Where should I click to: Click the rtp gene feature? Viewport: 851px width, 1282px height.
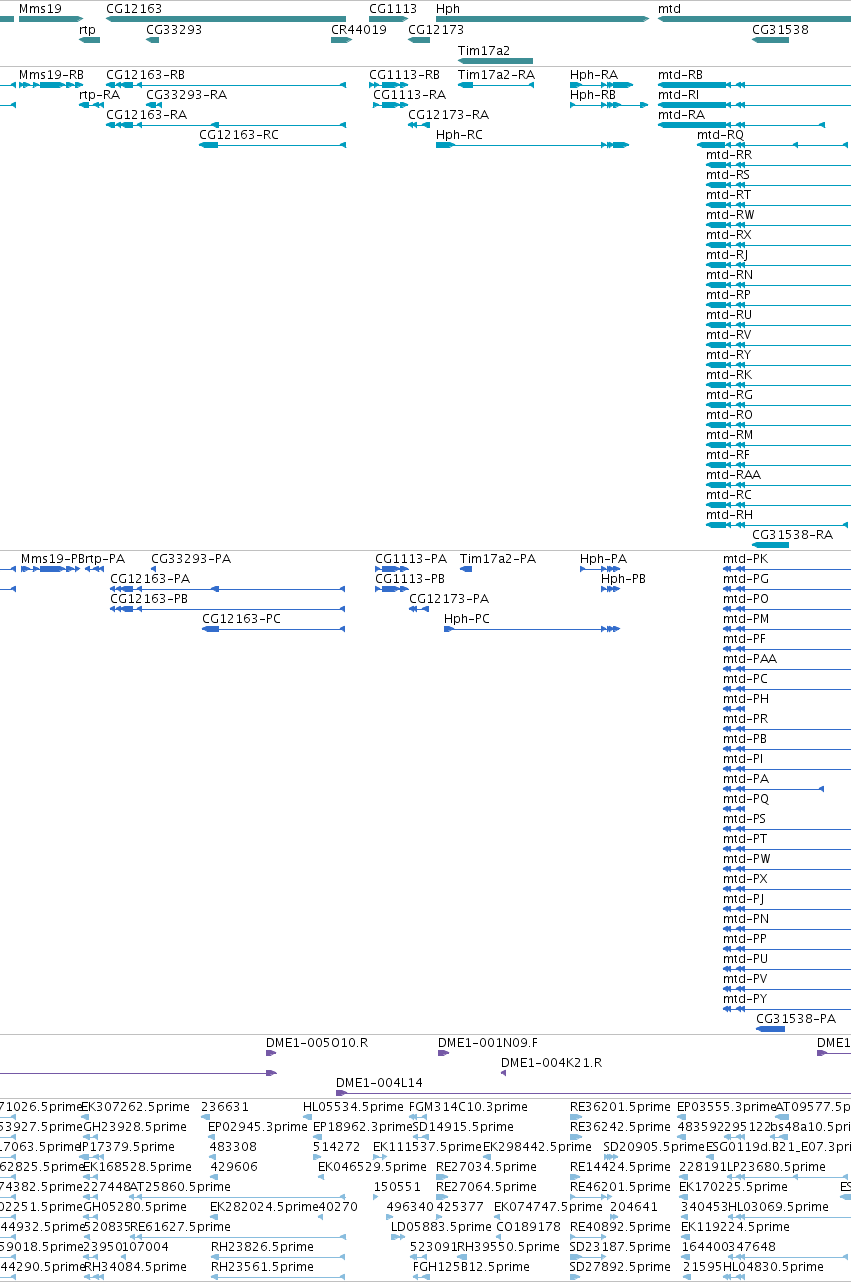click(x=90, y=40)
